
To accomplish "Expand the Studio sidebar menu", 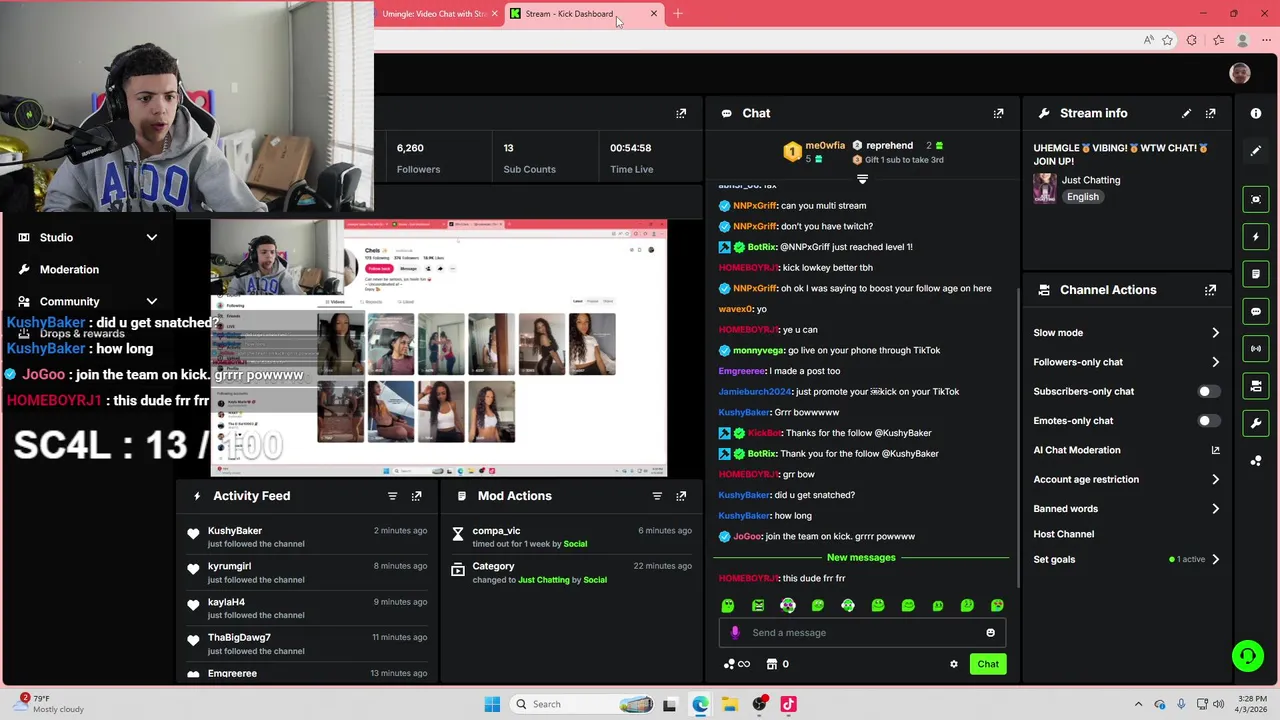I will 151,237.
